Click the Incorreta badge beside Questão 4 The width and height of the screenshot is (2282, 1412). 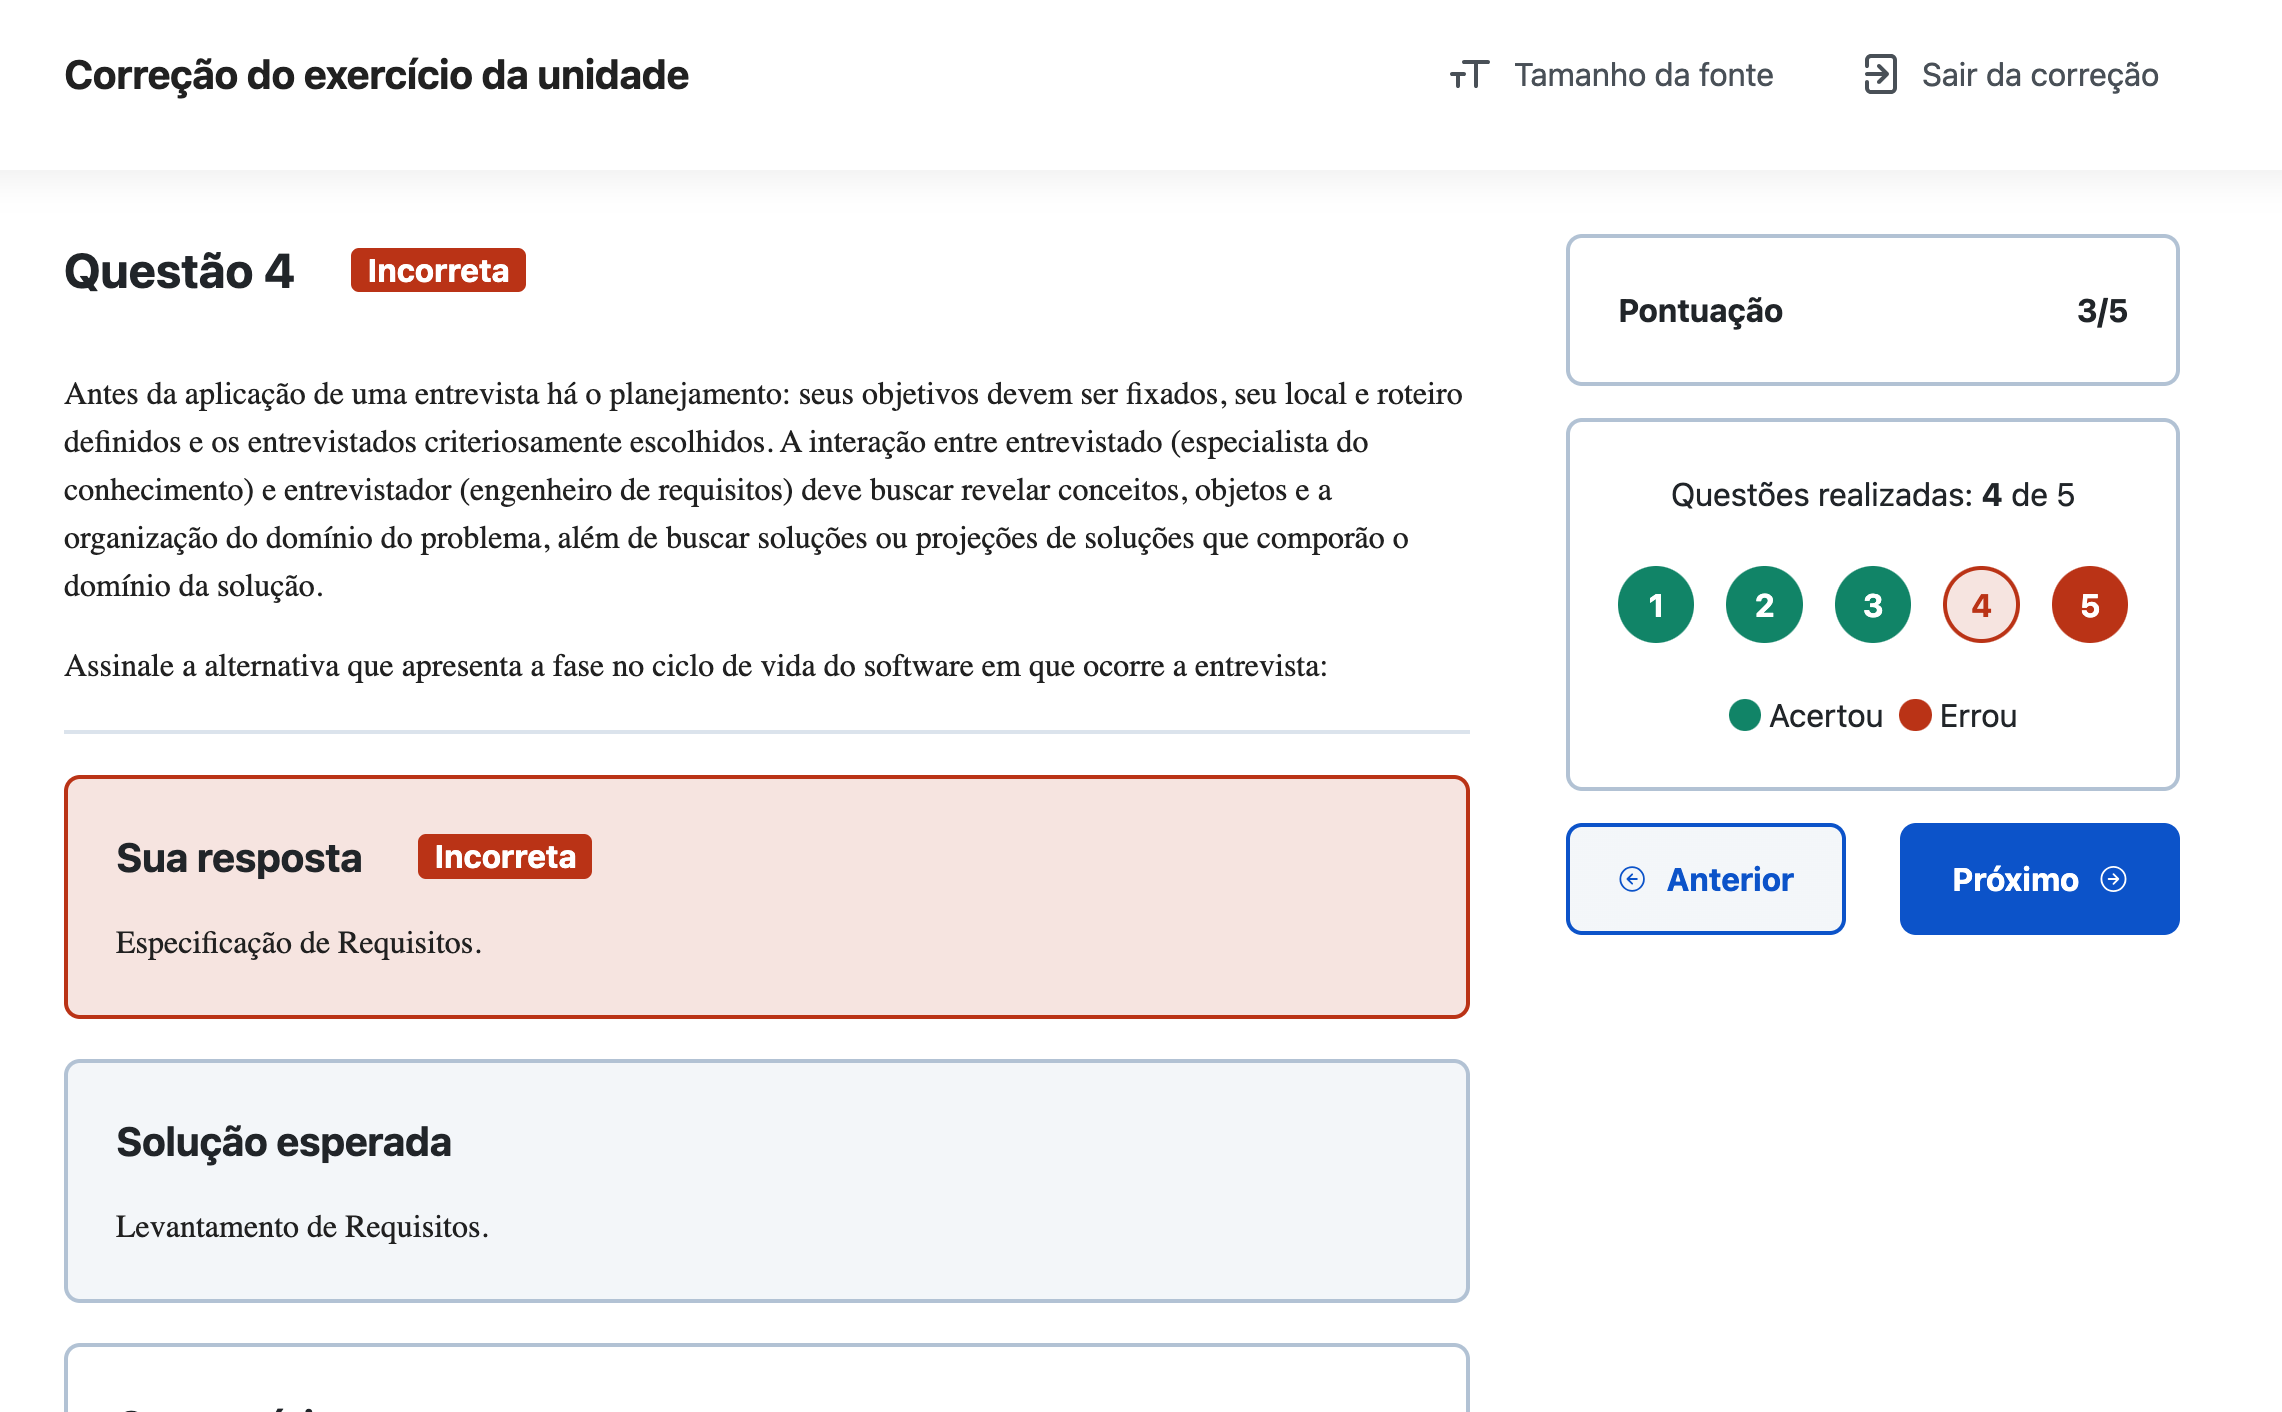[x=438, y=270]
